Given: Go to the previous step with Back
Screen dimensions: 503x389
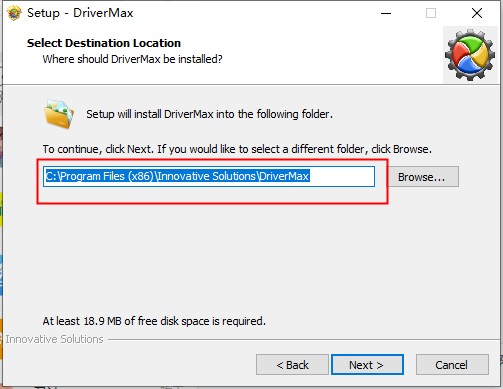Looking at the screenshot, I should (x=292, y=365).
